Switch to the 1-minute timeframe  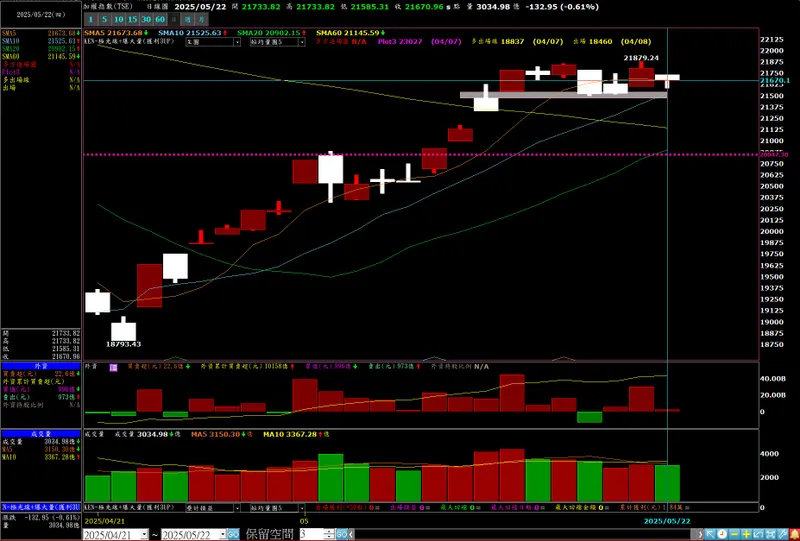[x=90, y=19]
